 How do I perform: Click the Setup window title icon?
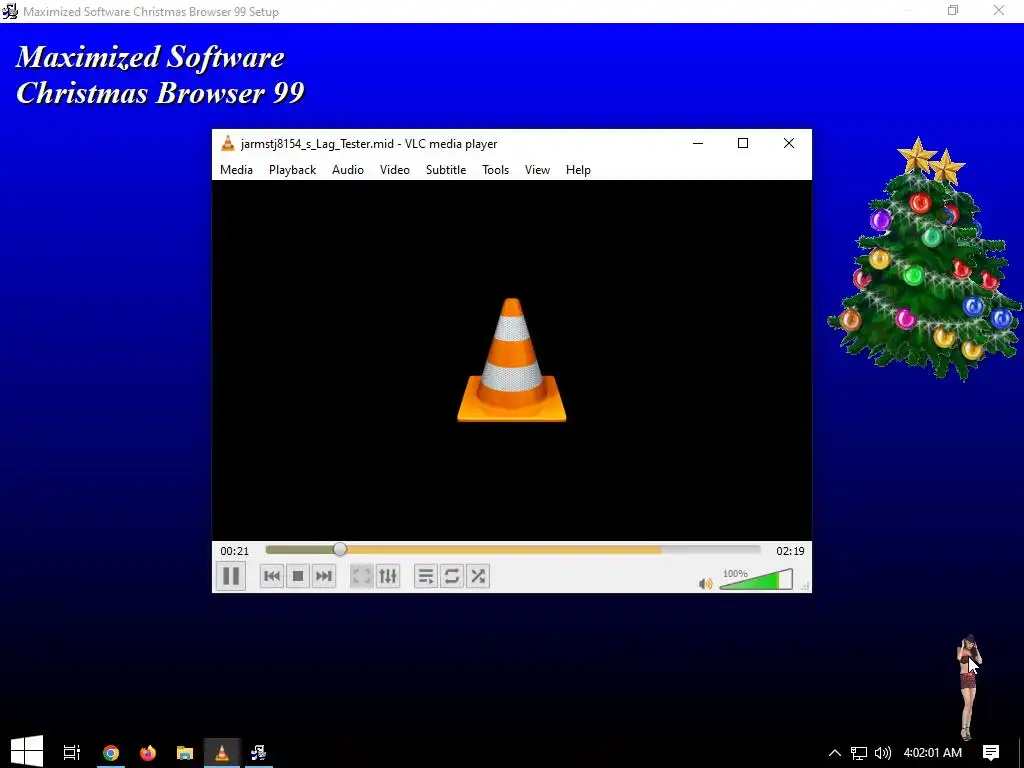pyautogui.click(x=10, y=11)
